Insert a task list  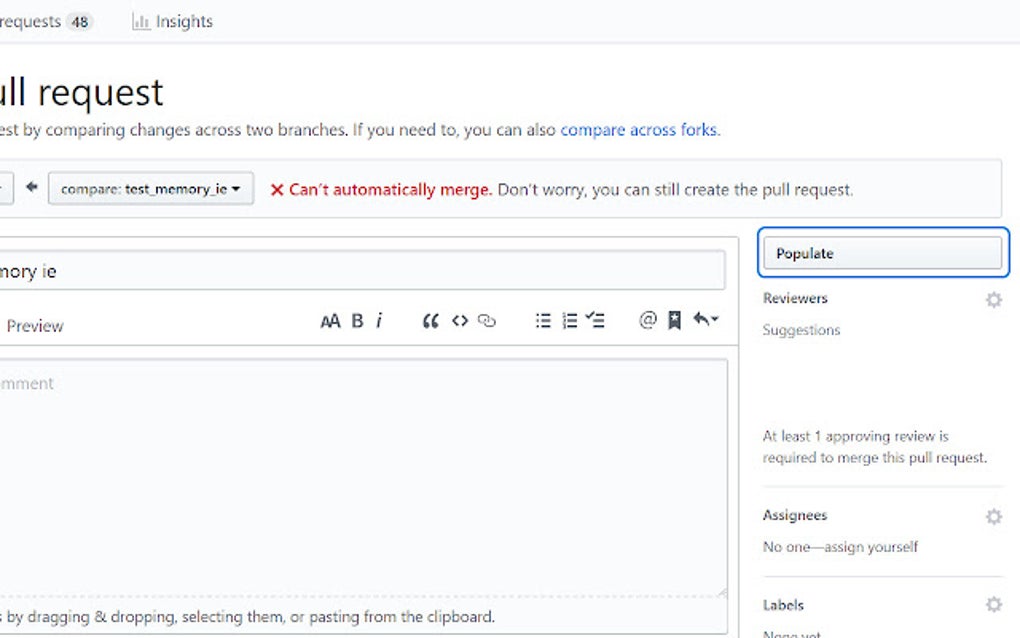pos(597,320)
